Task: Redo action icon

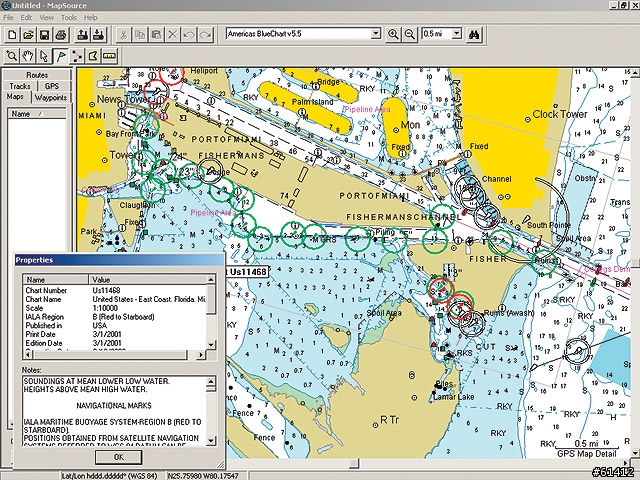Action: click(205, 35)
